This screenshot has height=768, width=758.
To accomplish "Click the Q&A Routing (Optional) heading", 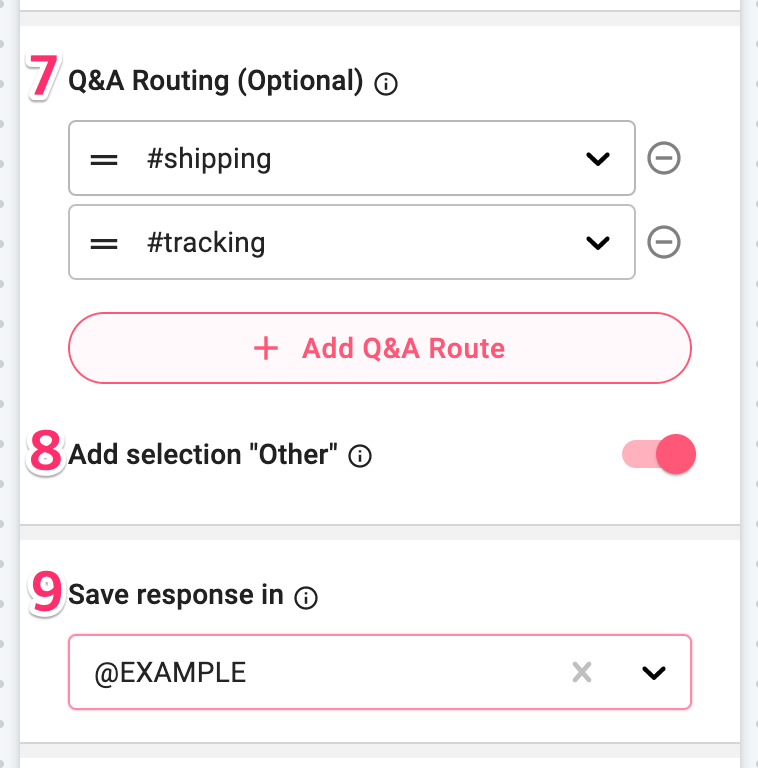I will tap(215, 81).
